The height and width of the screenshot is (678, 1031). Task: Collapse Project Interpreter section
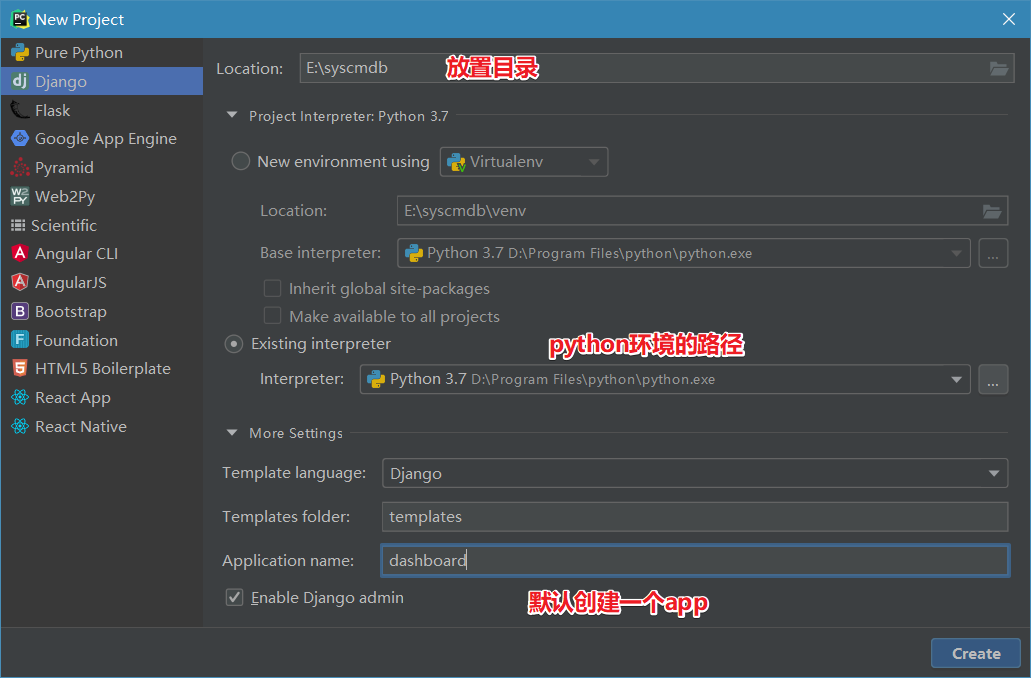coord(231,115)
